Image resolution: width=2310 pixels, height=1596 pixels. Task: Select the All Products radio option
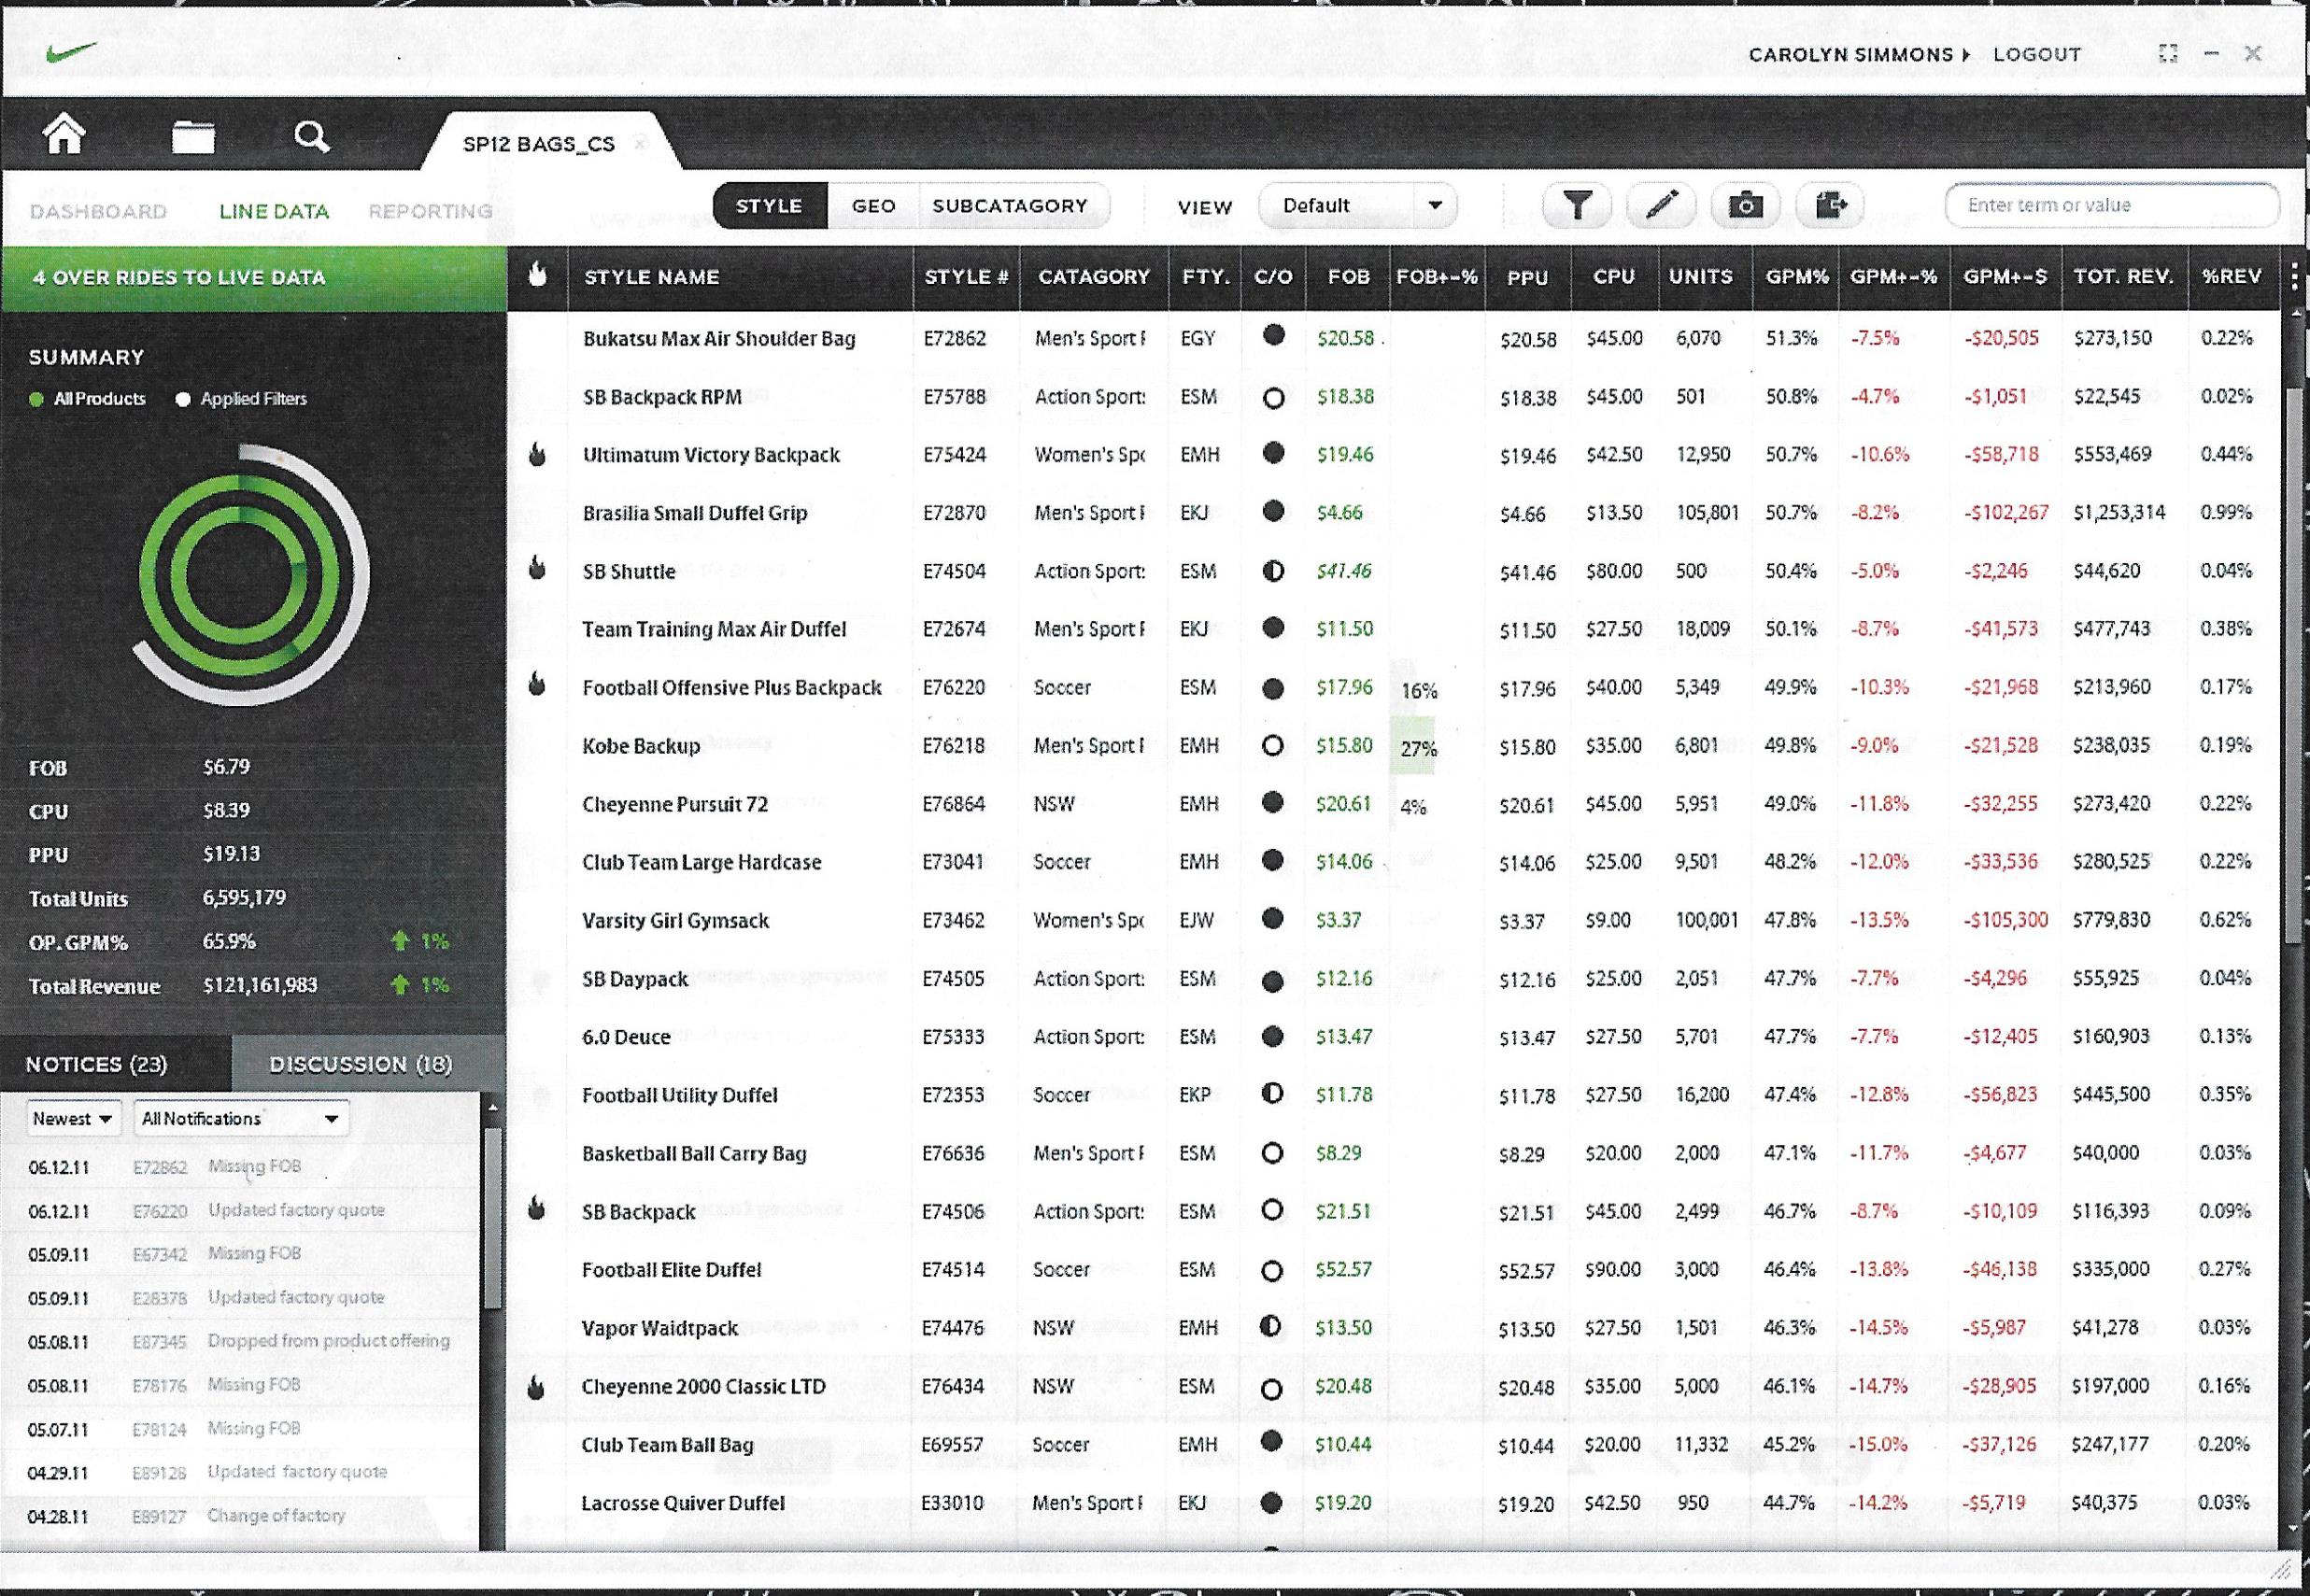[37, 399]
